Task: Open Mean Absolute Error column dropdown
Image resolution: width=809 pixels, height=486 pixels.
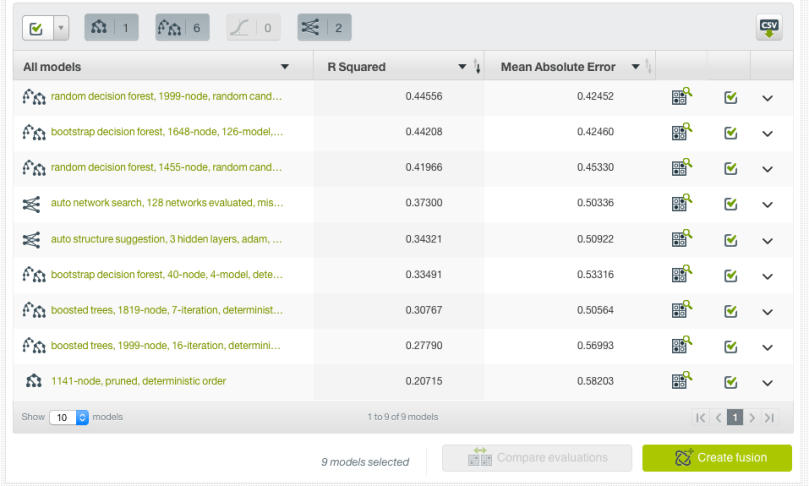Action: click(636, 67)
